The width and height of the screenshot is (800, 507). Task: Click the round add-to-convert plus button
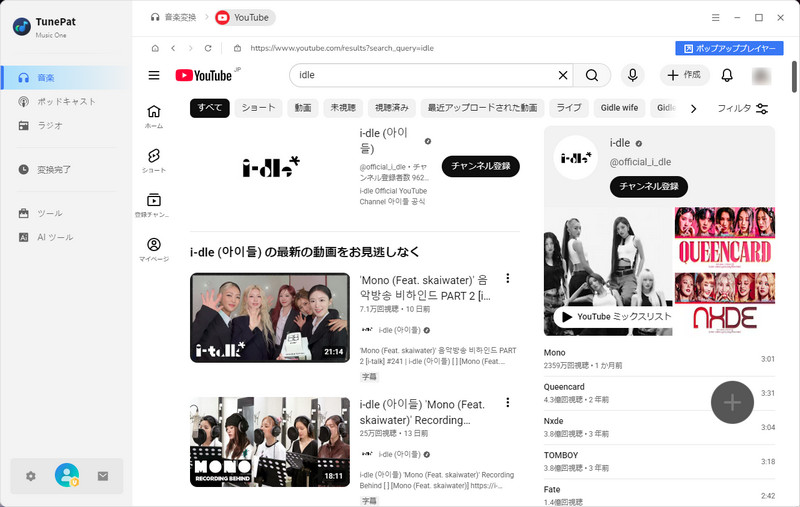point(732,402)
